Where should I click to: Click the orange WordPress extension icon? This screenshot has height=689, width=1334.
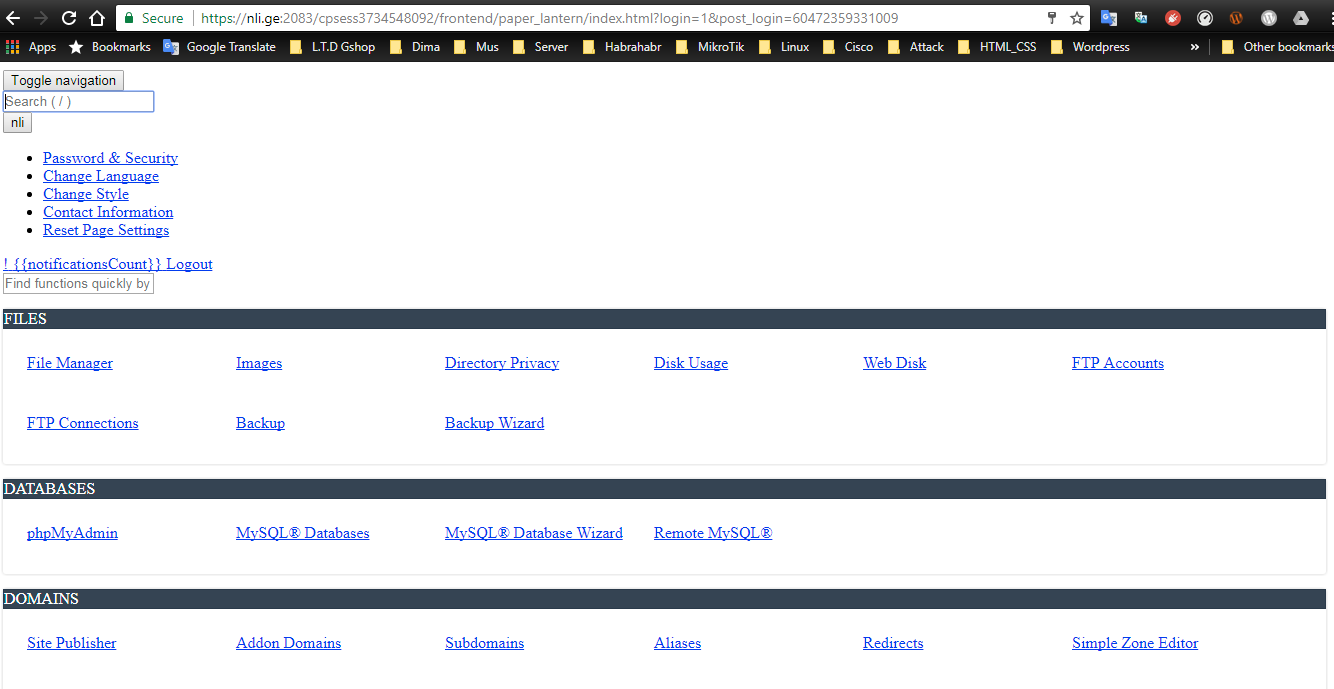tap(1236, 18)
